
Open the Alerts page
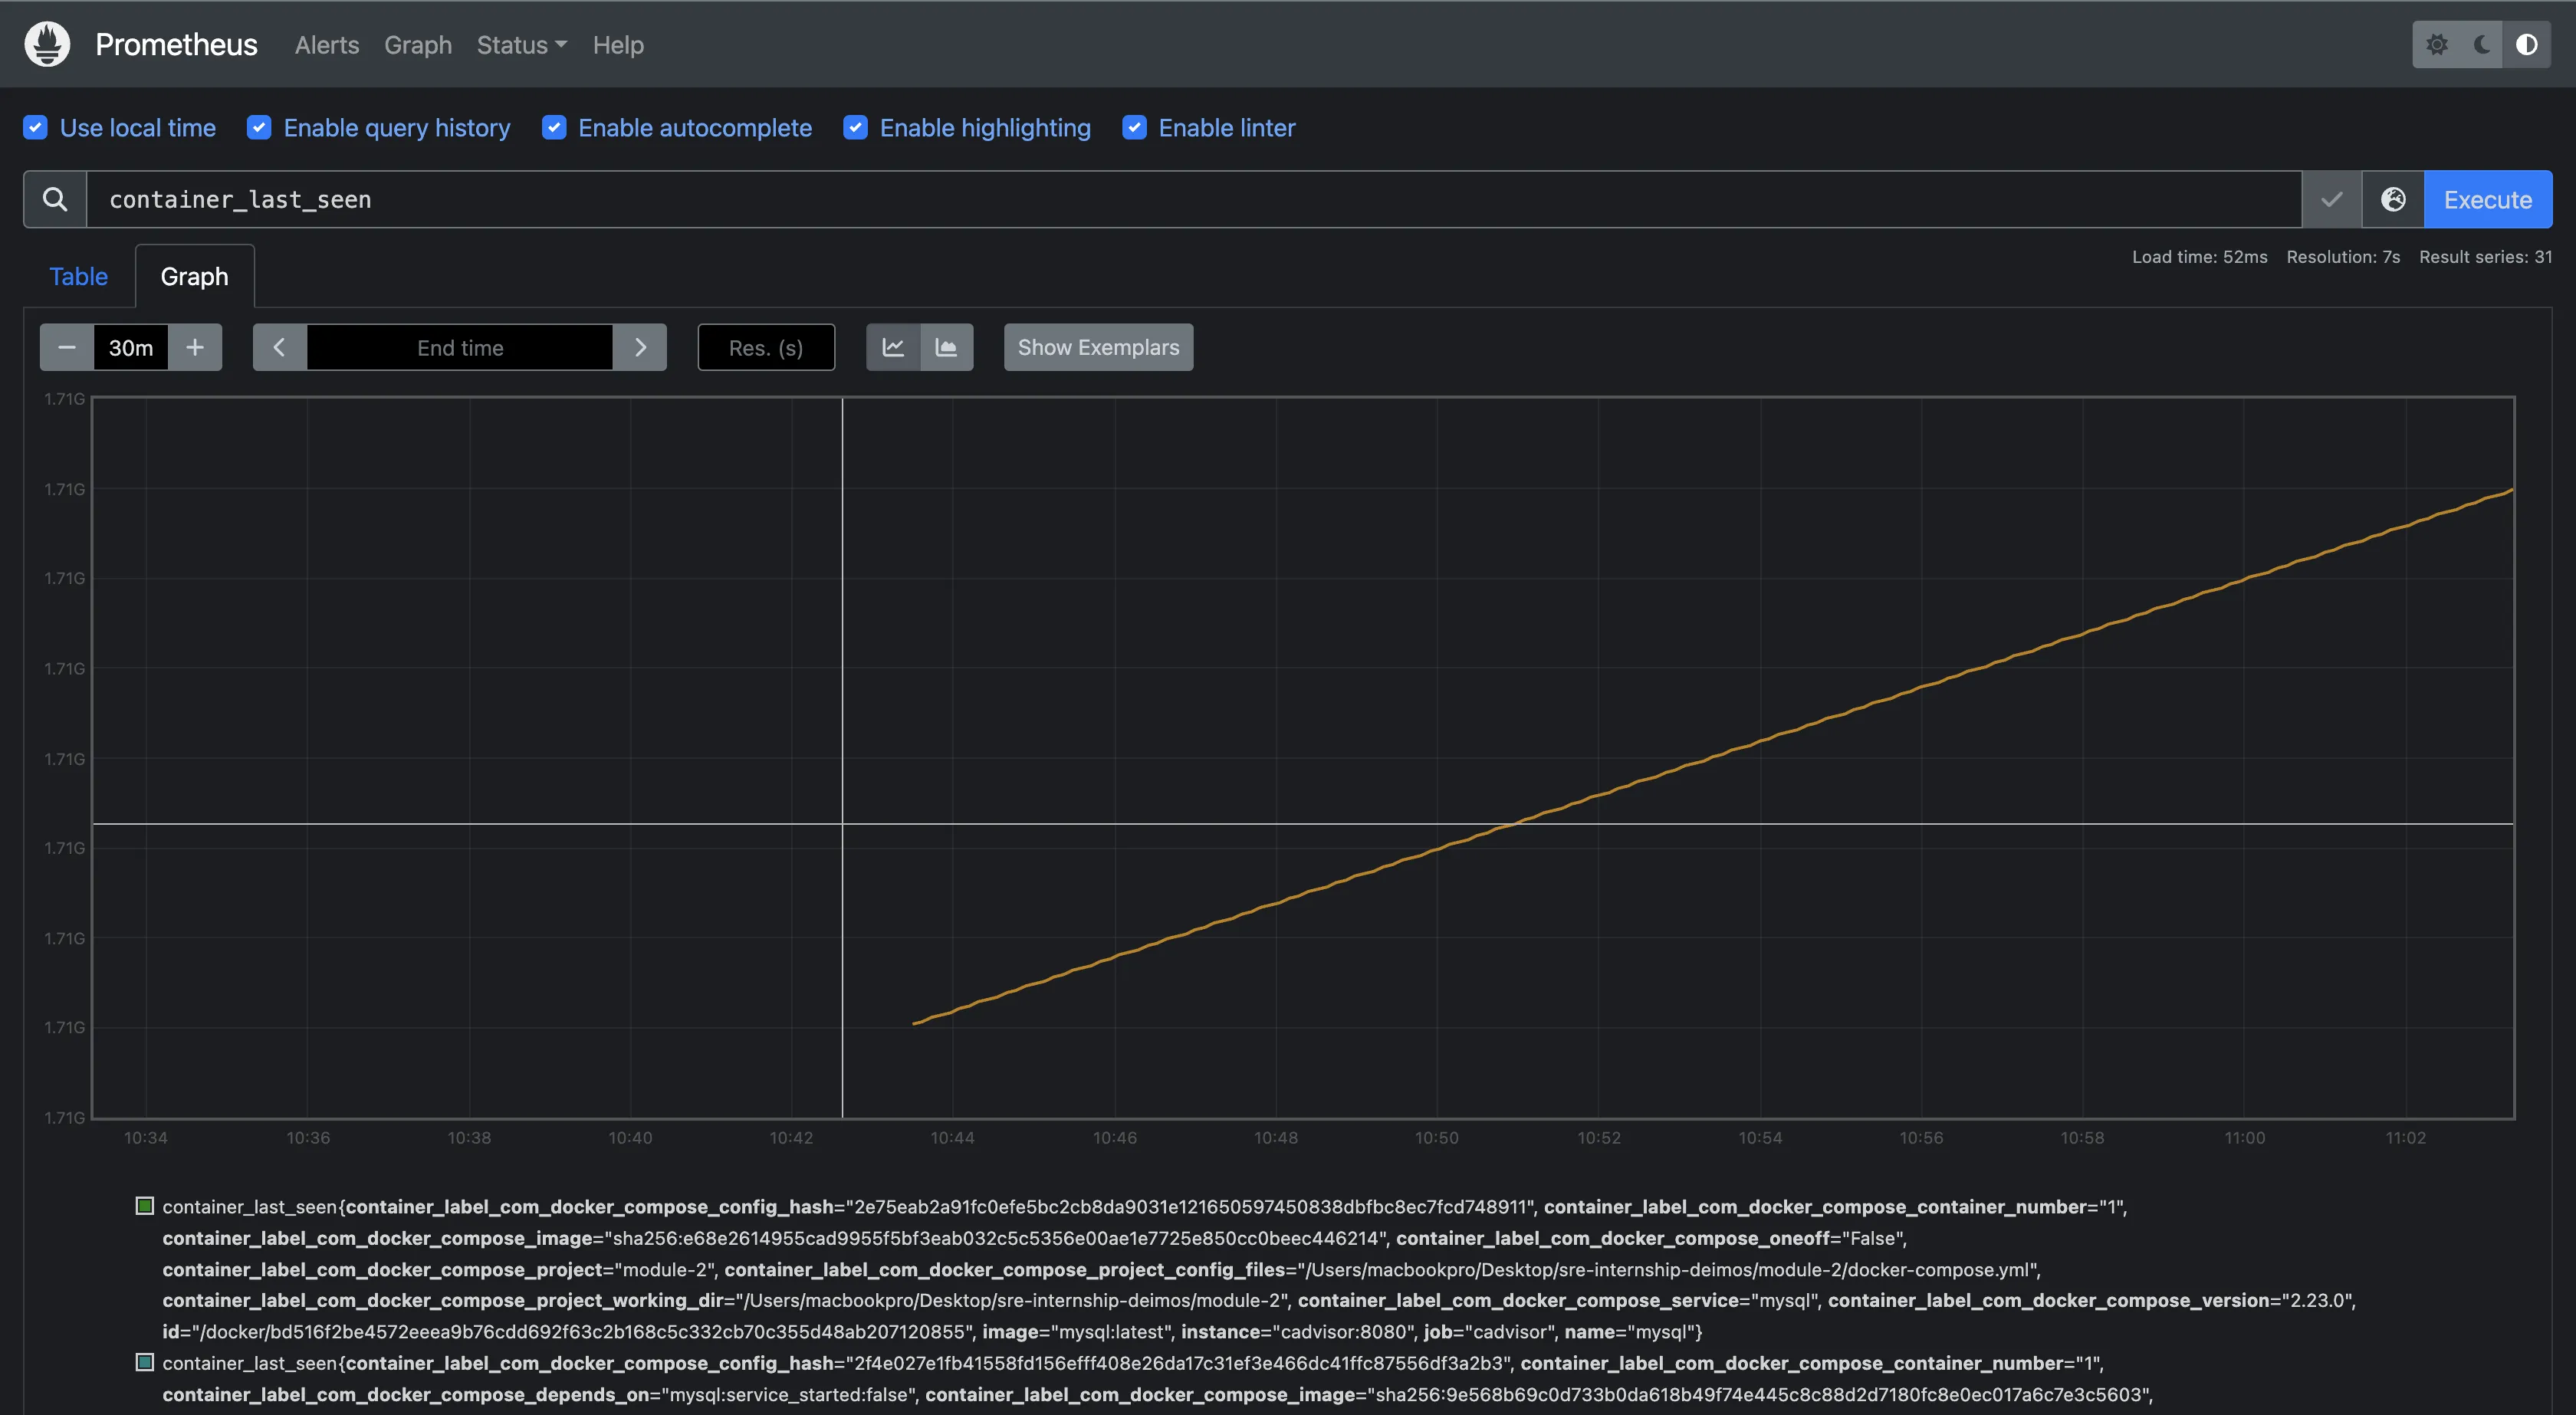[326, 45]
